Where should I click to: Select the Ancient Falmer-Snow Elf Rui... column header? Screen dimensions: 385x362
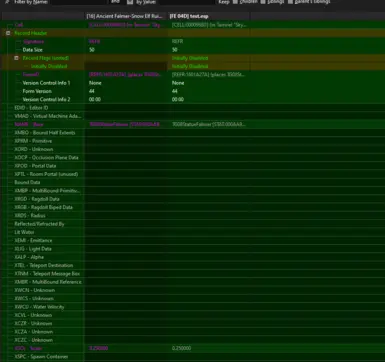tap(125, 16)
